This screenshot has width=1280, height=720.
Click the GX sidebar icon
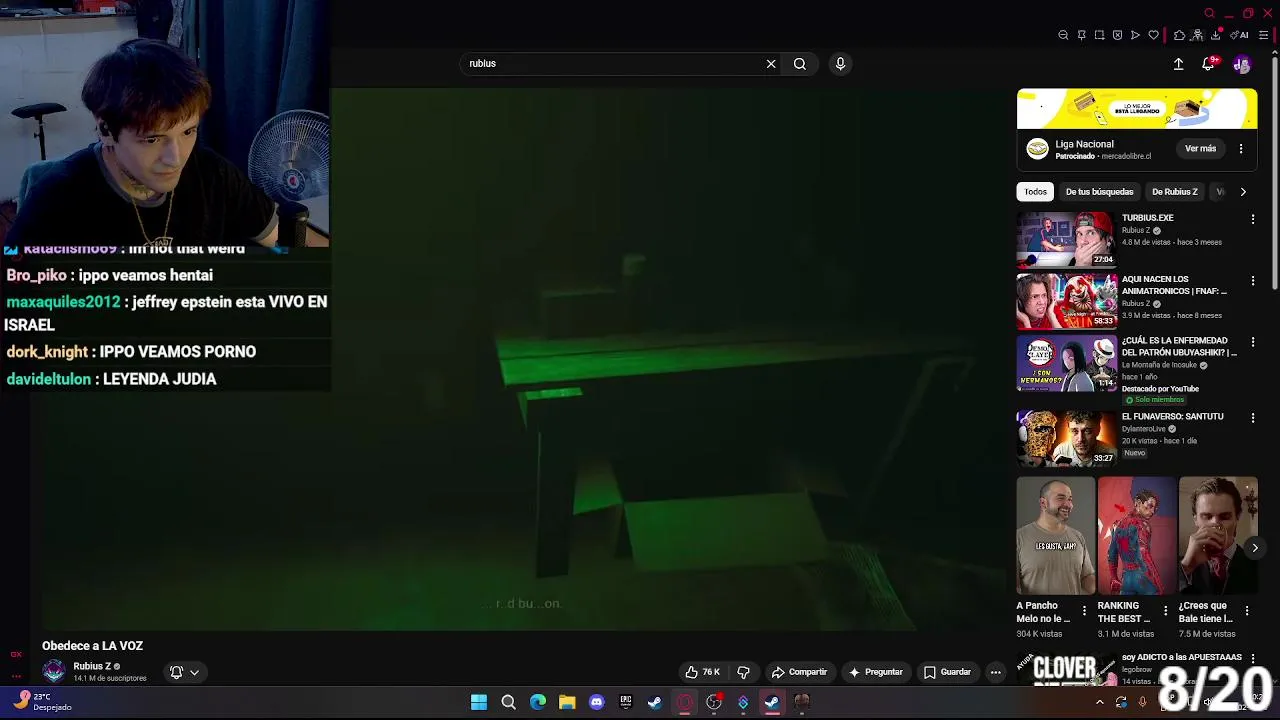coord(16,655)
